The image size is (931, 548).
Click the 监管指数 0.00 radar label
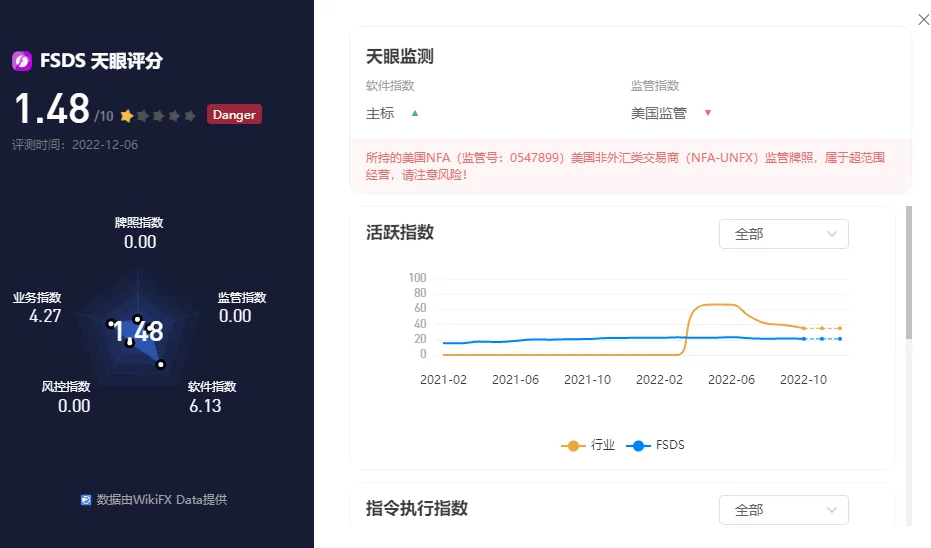point(242,307)
